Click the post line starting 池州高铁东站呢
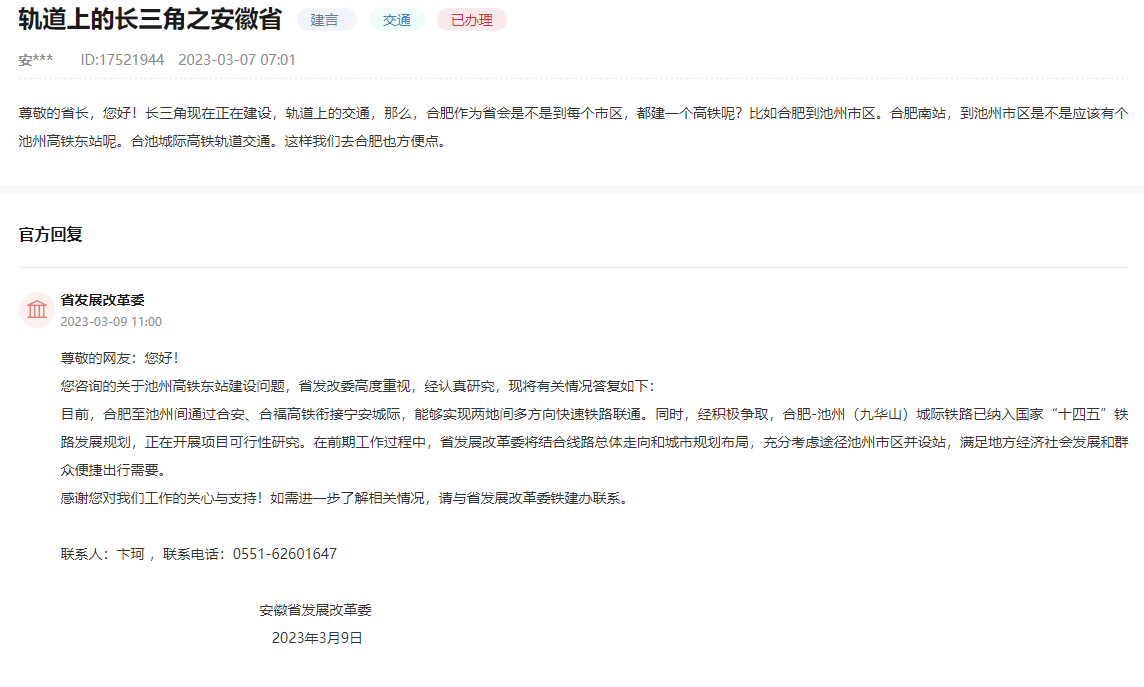 pyautogui.click(x=233, y=141)
